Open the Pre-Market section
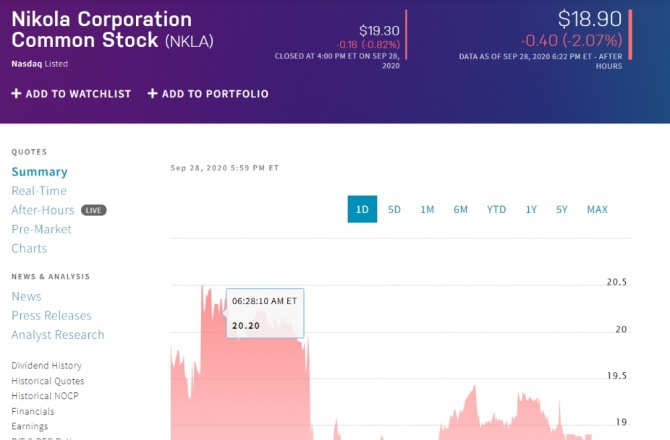Image resolution: width=670 pixels, height=440 pixels. point(41,229)
